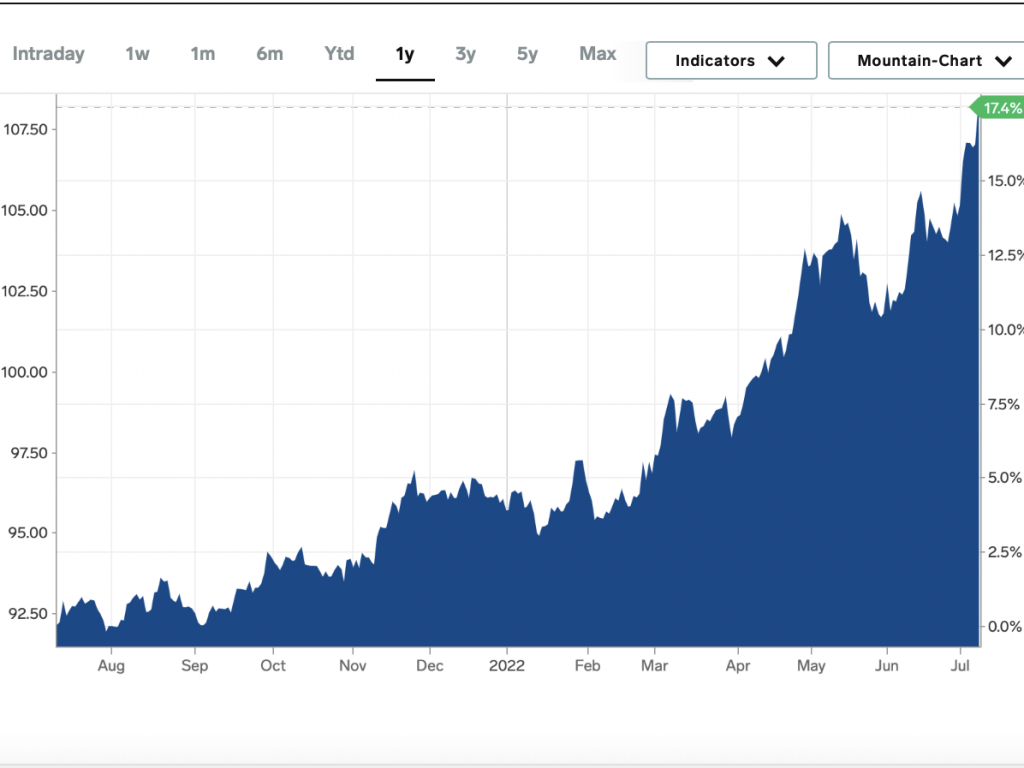Image resolution: width=1024 pixels, height=768 pixels.
Task: Click the Nov date axis label
Action: [x=353, y=665]
